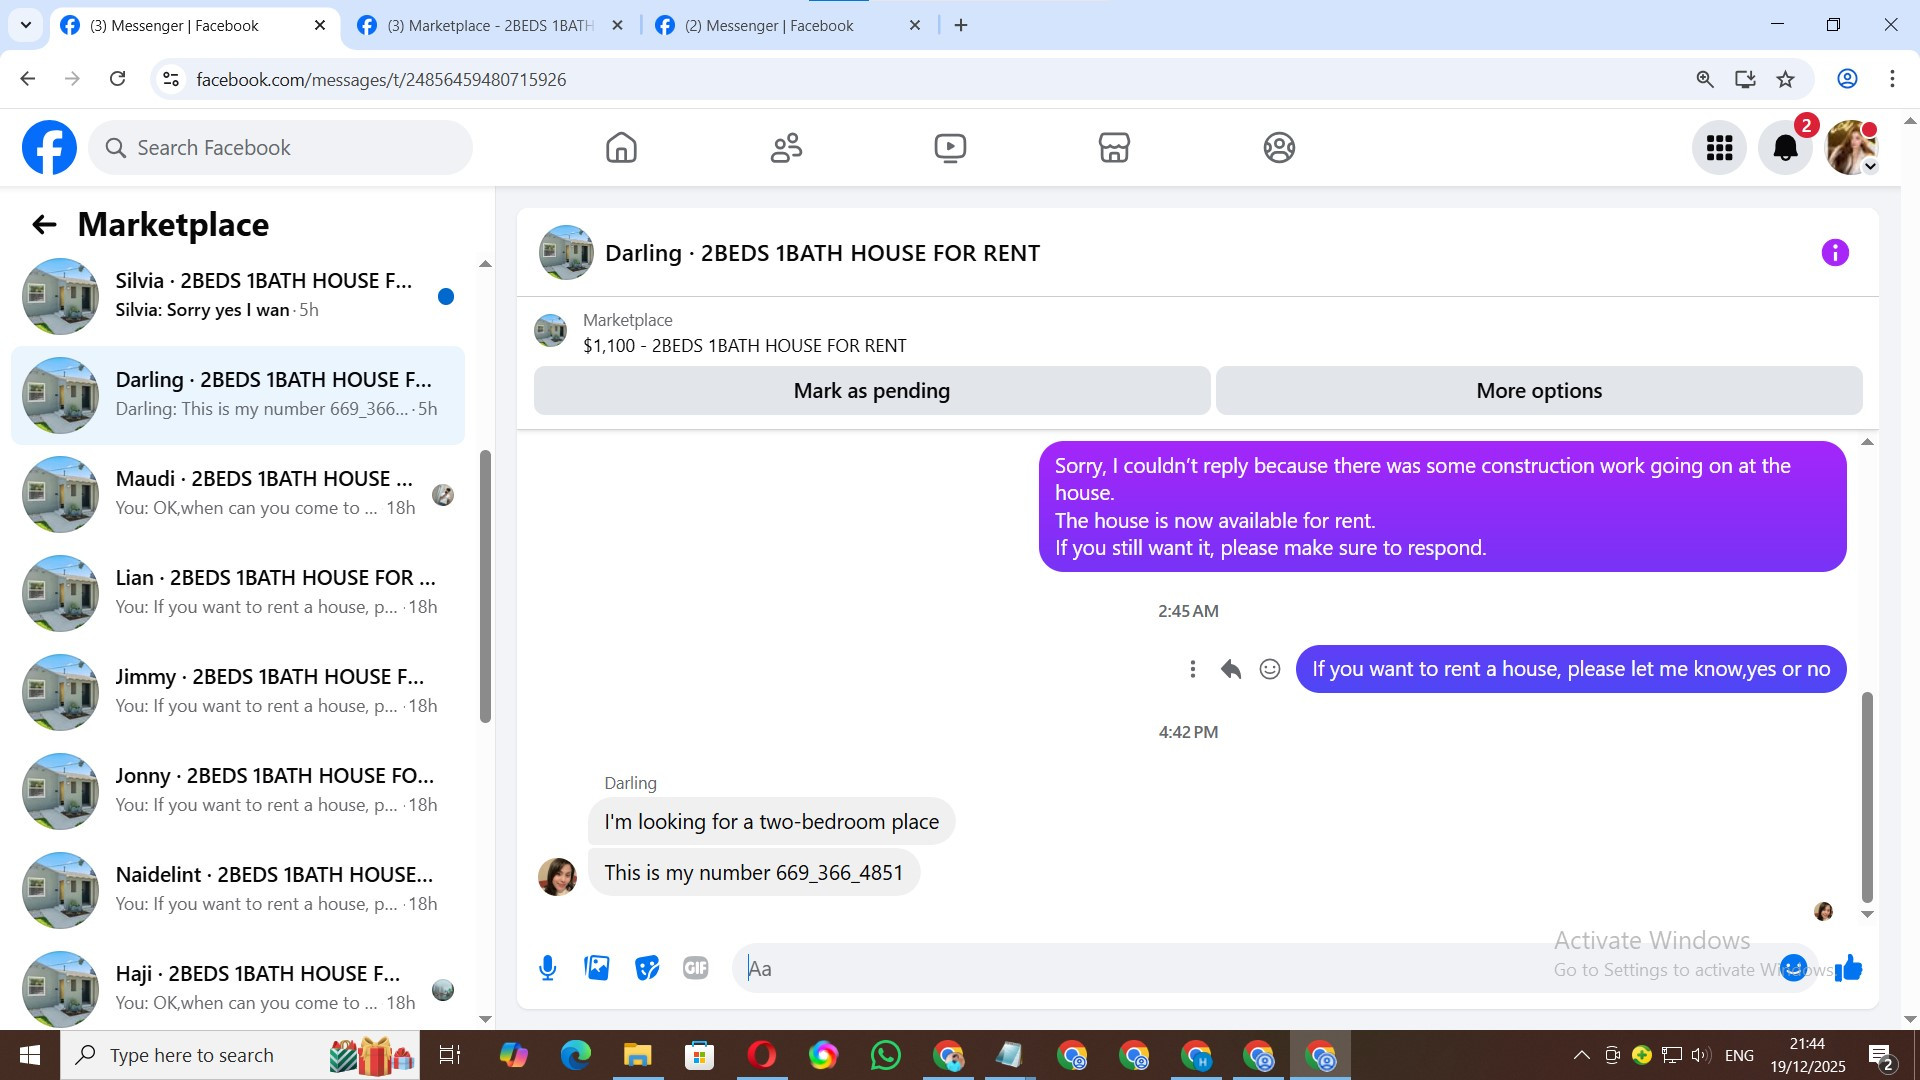Reply to the yes or no message
The width and height of the screenshot is (1920, 1080).
coord(1230,669)
